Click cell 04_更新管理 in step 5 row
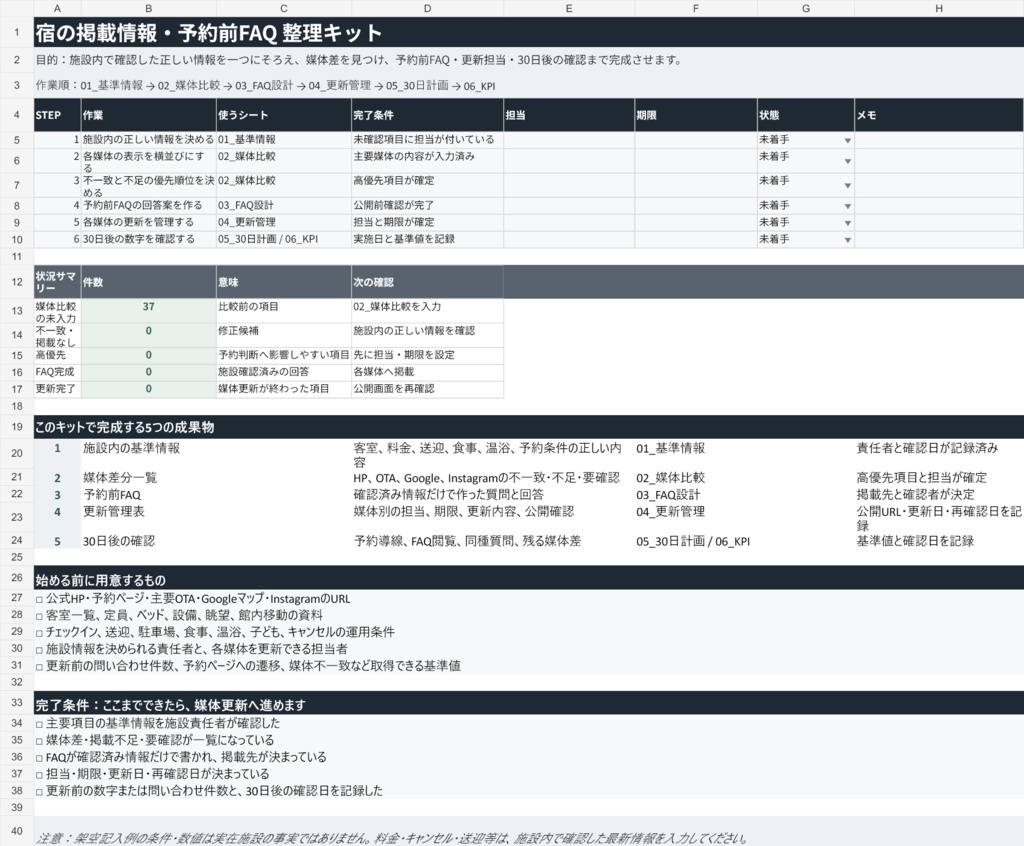 click(x=283, y=223)
